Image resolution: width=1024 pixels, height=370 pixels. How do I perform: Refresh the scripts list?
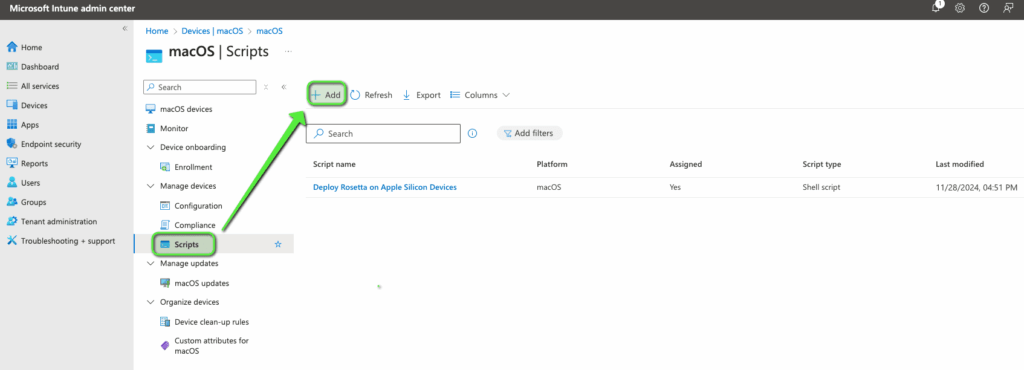(371, 95)
